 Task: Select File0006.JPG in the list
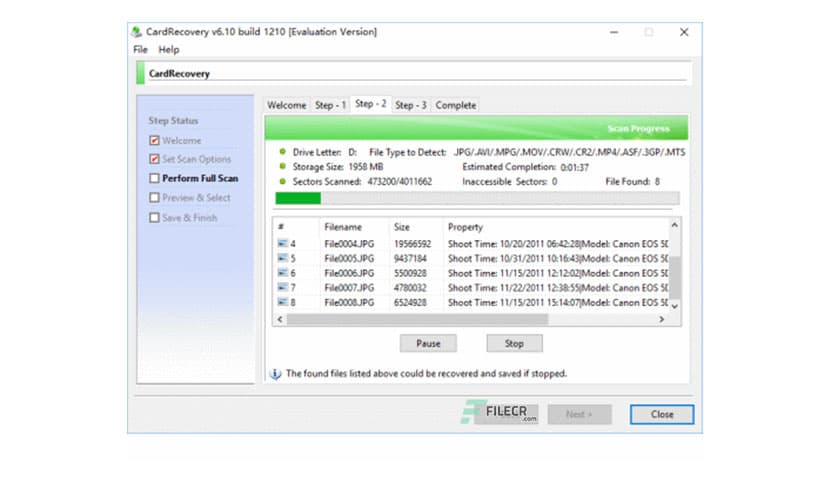click(x=349, y=273)
